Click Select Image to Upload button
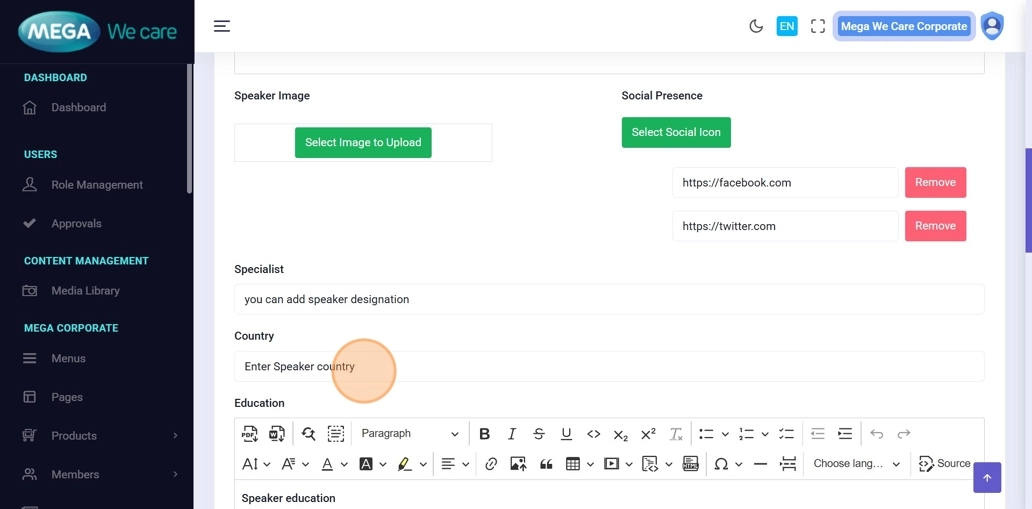This screenshot has width=1032, height=509. tap(363, 143)
